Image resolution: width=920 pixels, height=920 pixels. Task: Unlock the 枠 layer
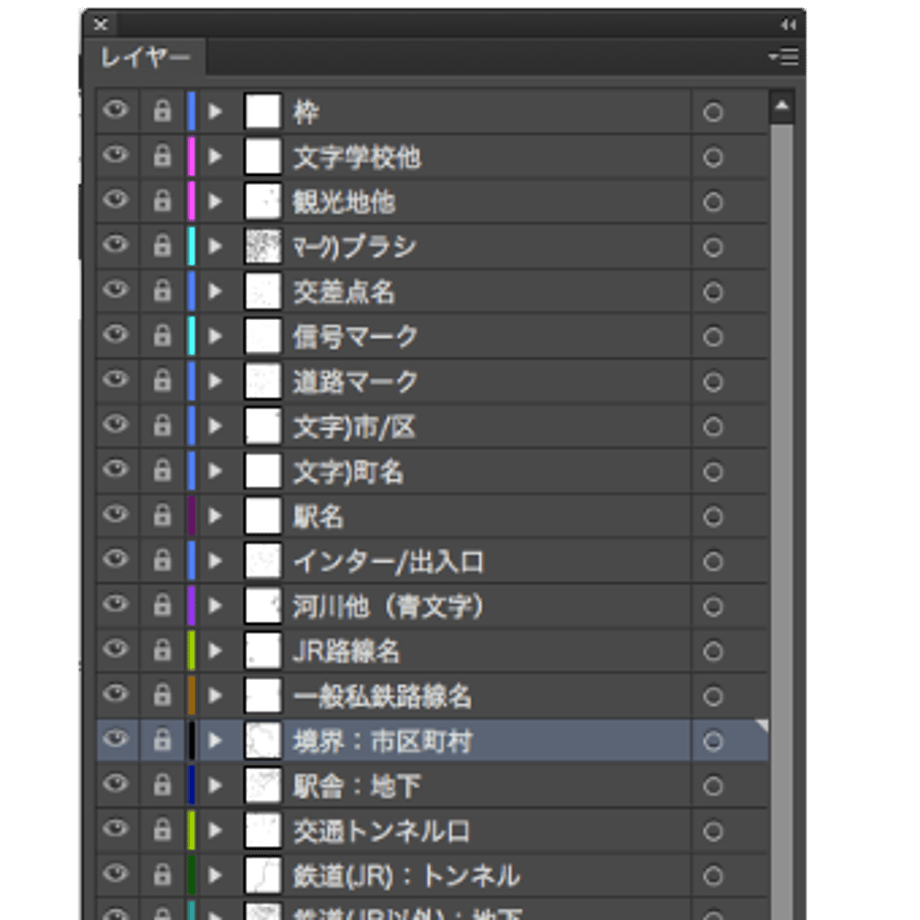click(162, 110)
